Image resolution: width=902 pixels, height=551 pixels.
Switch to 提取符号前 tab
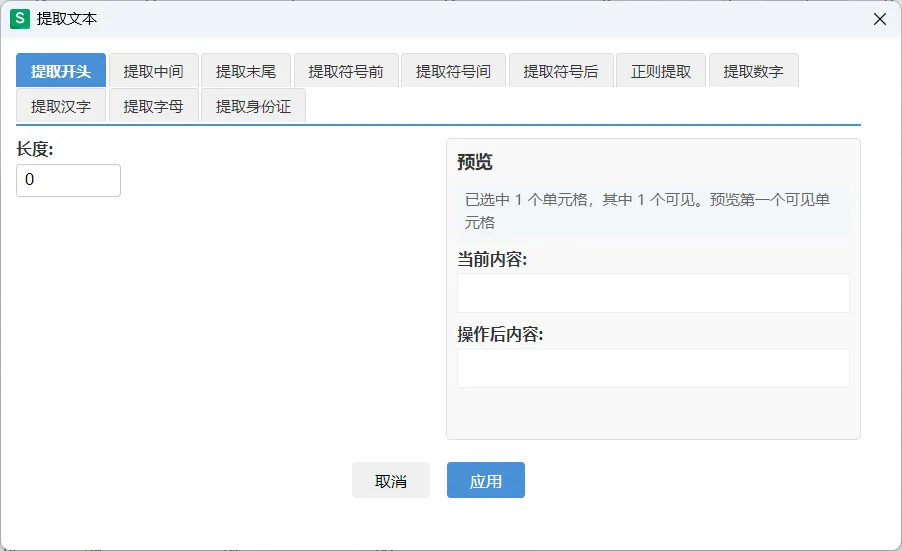coord(346,71)
